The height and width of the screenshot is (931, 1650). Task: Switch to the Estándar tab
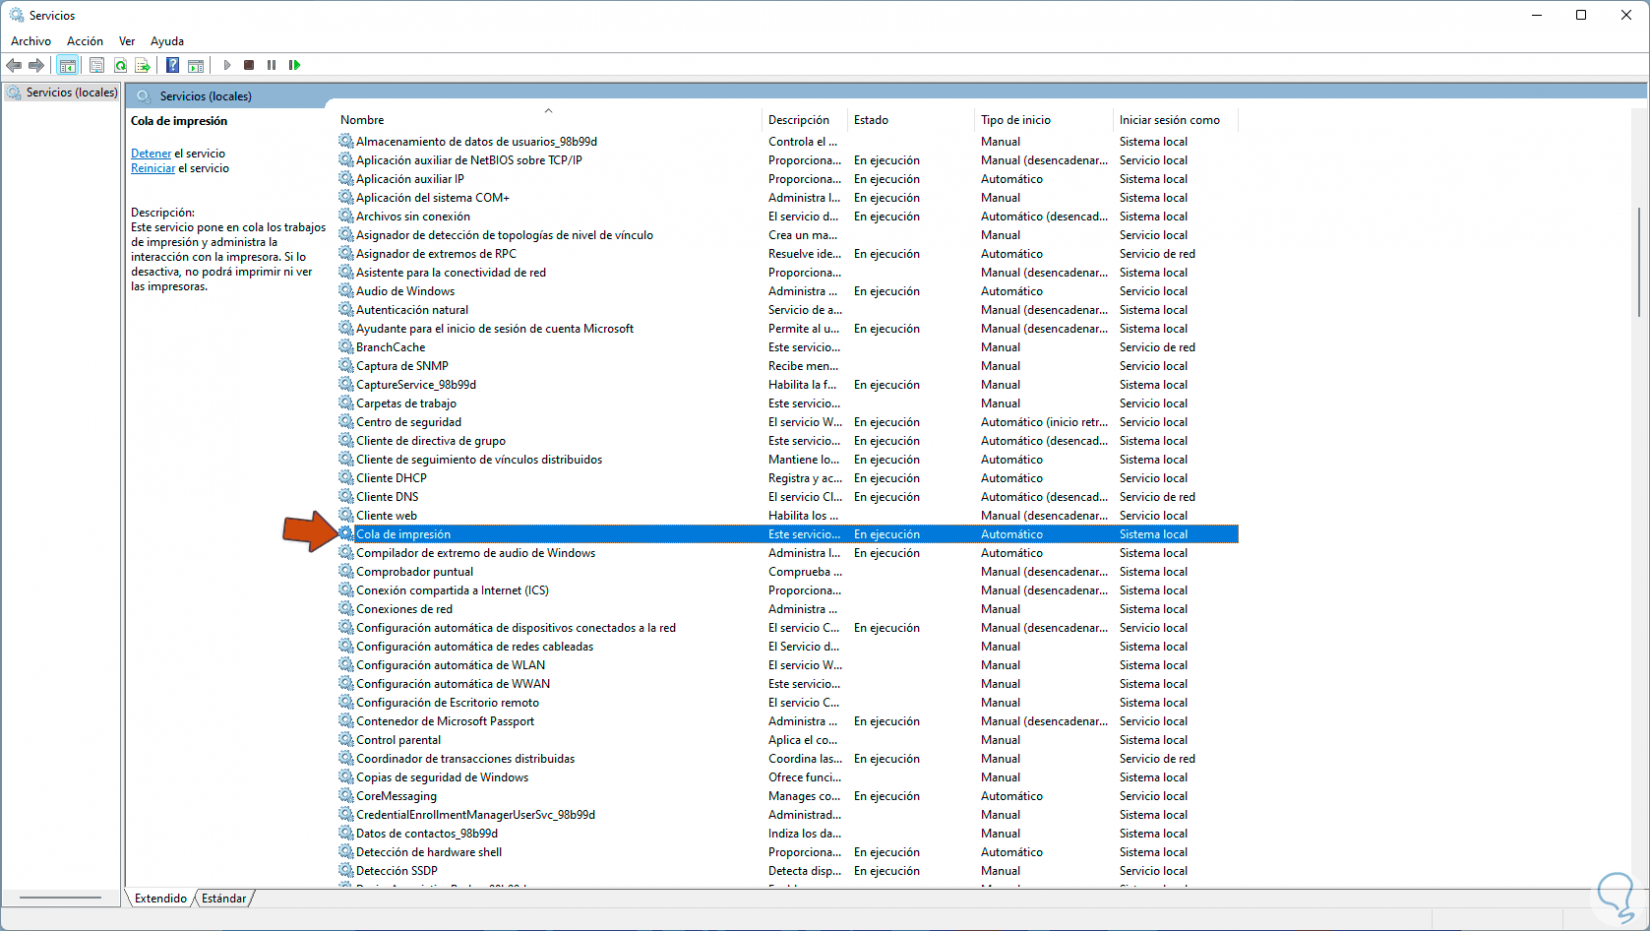223,898
